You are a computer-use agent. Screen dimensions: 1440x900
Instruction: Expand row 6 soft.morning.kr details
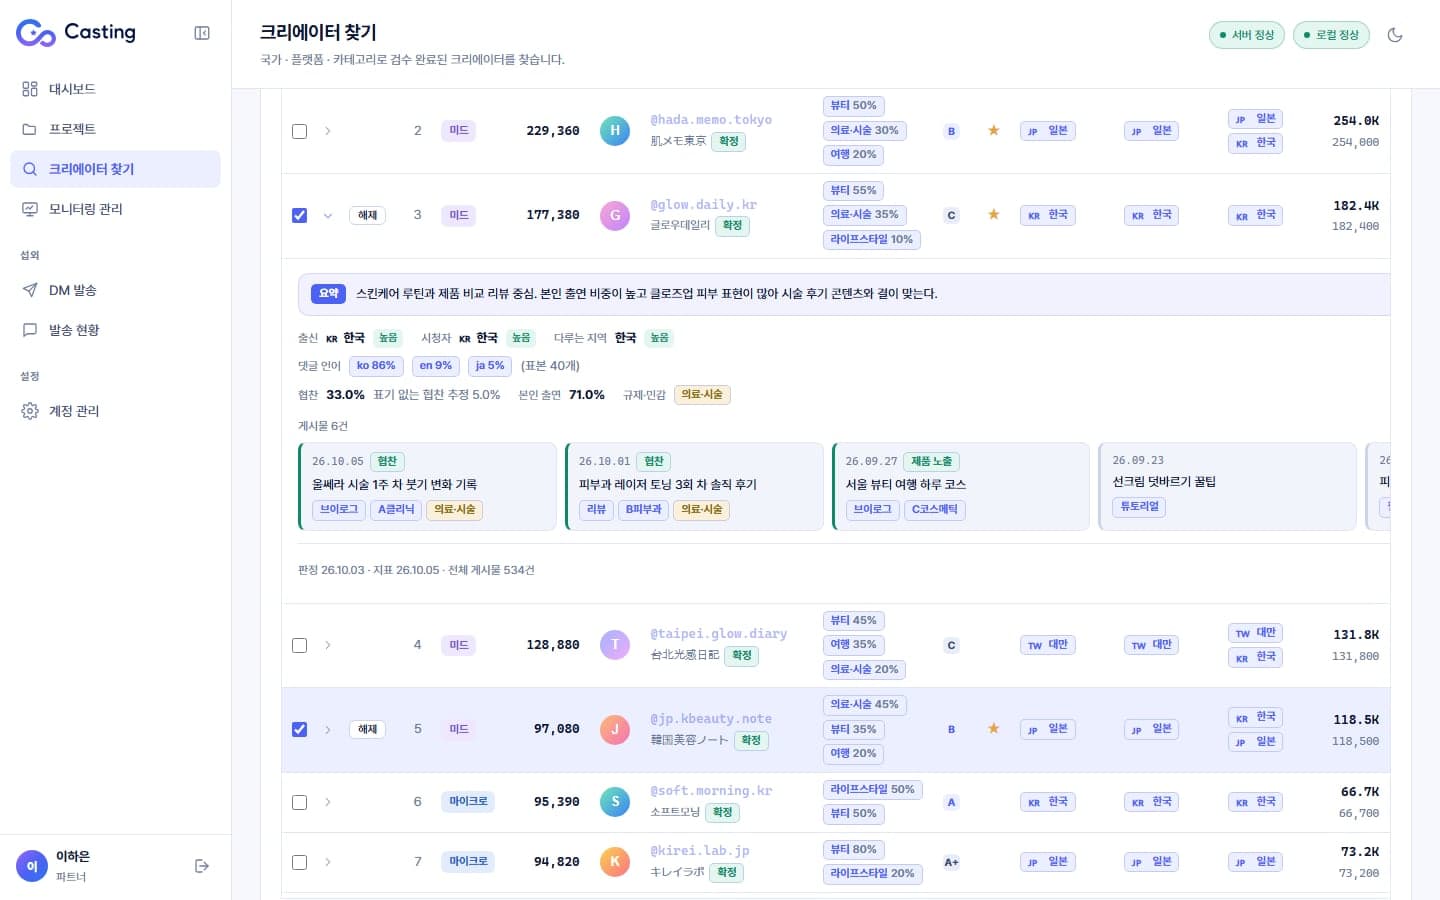tap(328, 802)
